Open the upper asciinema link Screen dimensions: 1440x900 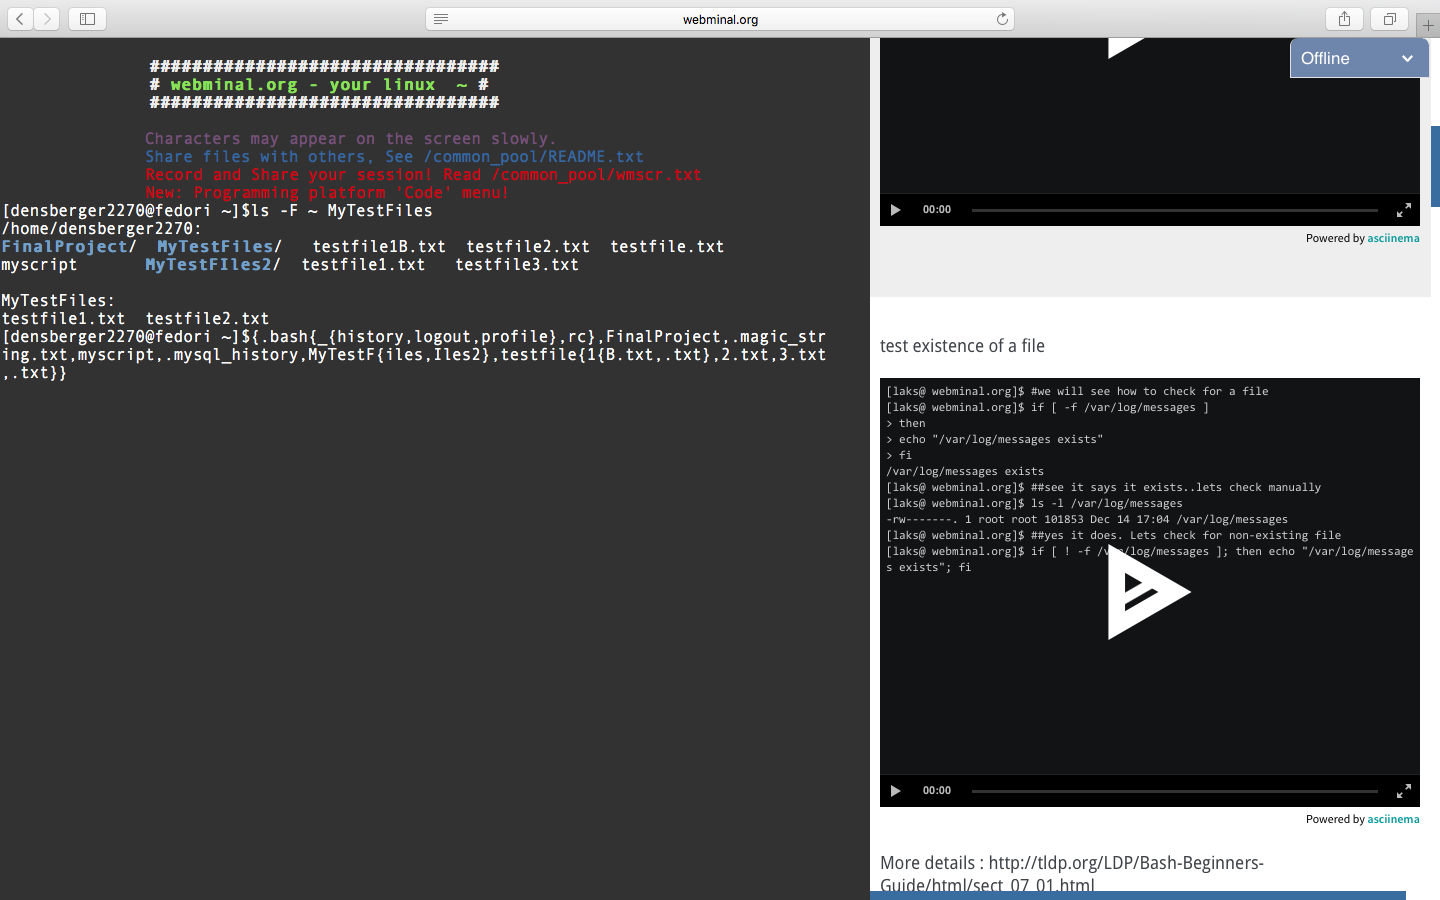pos(1393,238)
